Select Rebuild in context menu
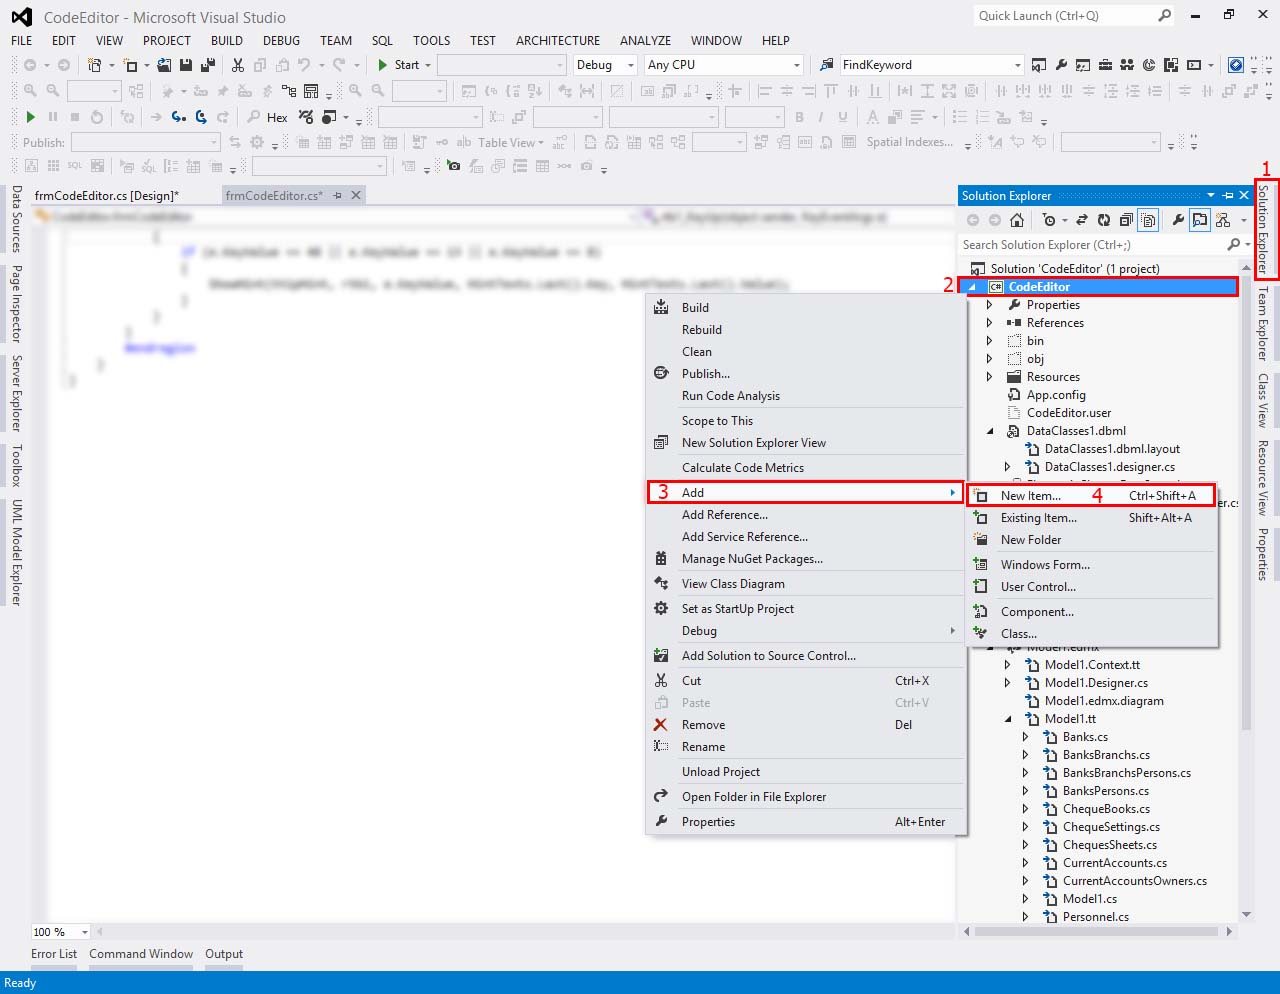The image size is (1280, 994). pyautogui.click(x=805, y=330)
